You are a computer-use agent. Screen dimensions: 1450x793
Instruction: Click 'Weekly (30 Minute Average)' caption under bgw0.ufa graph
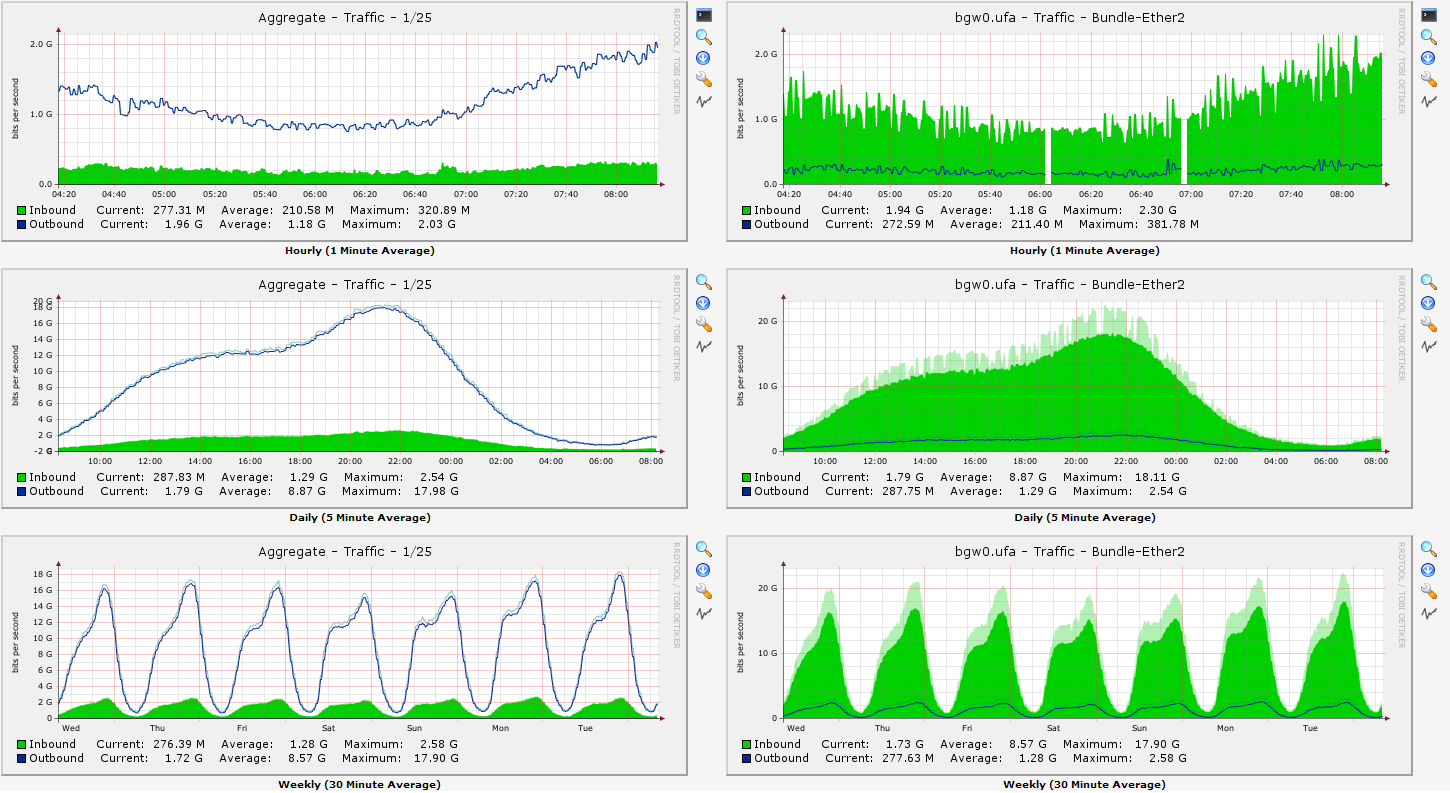(1084, 785)
